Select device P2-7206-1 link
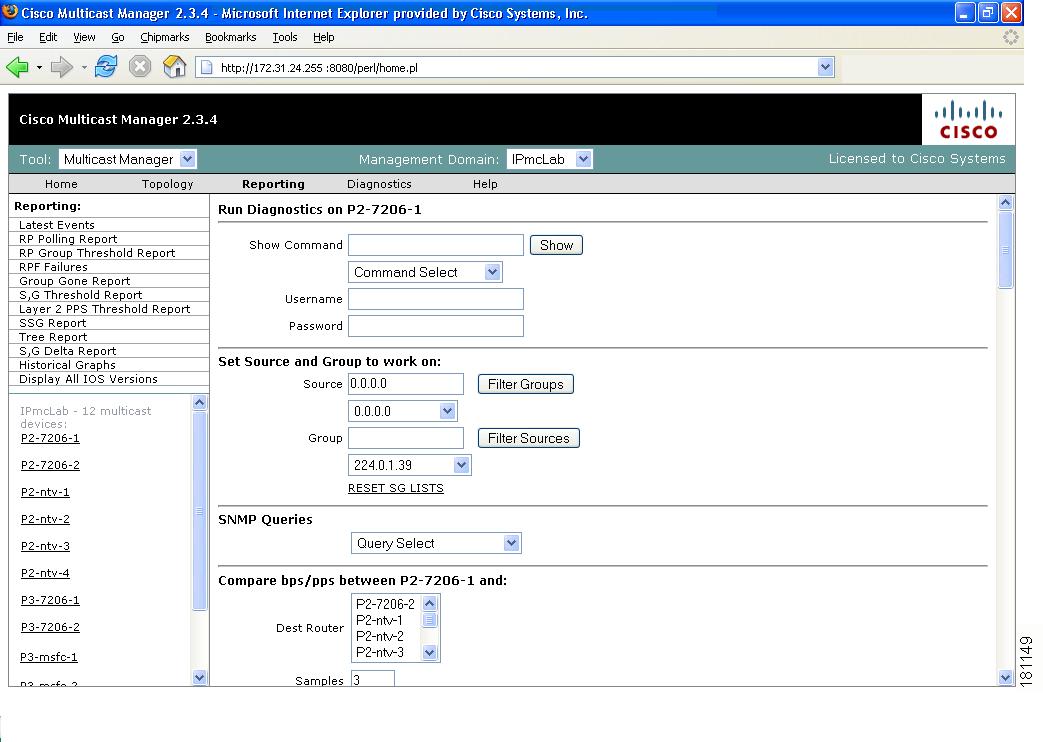The image size is (1043, 742). pos(50,438)
